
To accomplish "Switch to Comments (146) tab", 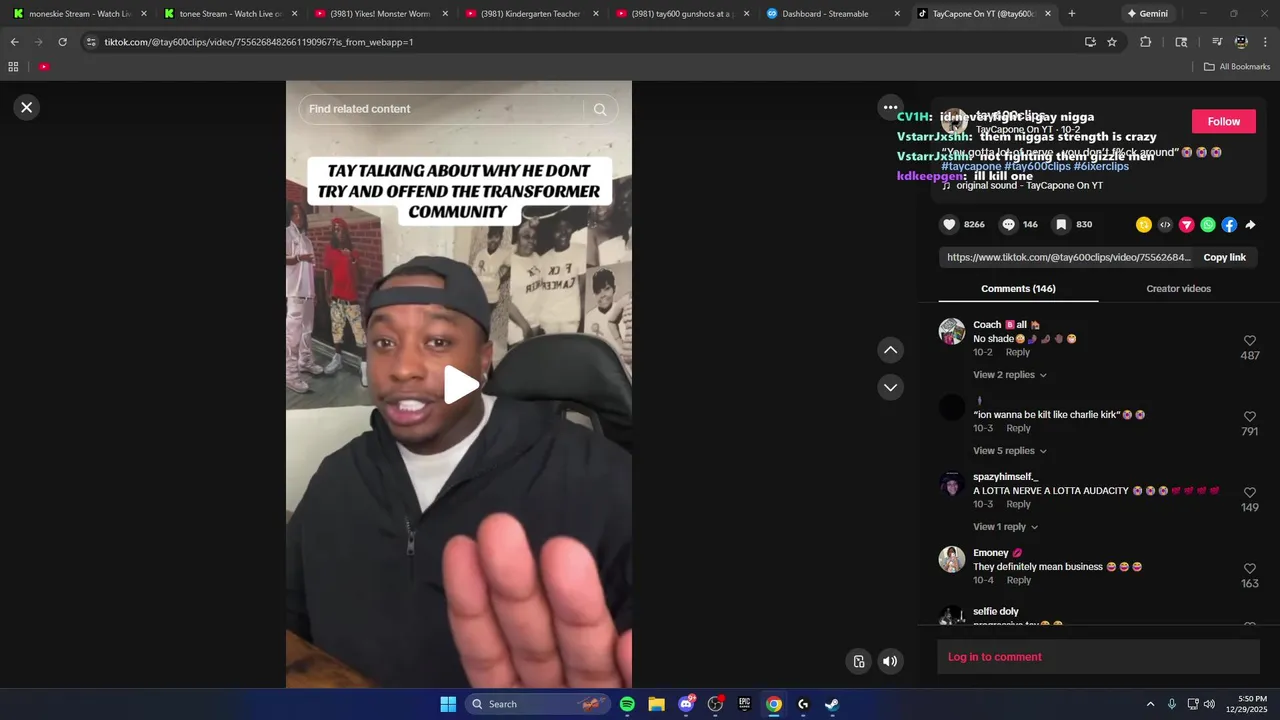I will point(1018,289).
